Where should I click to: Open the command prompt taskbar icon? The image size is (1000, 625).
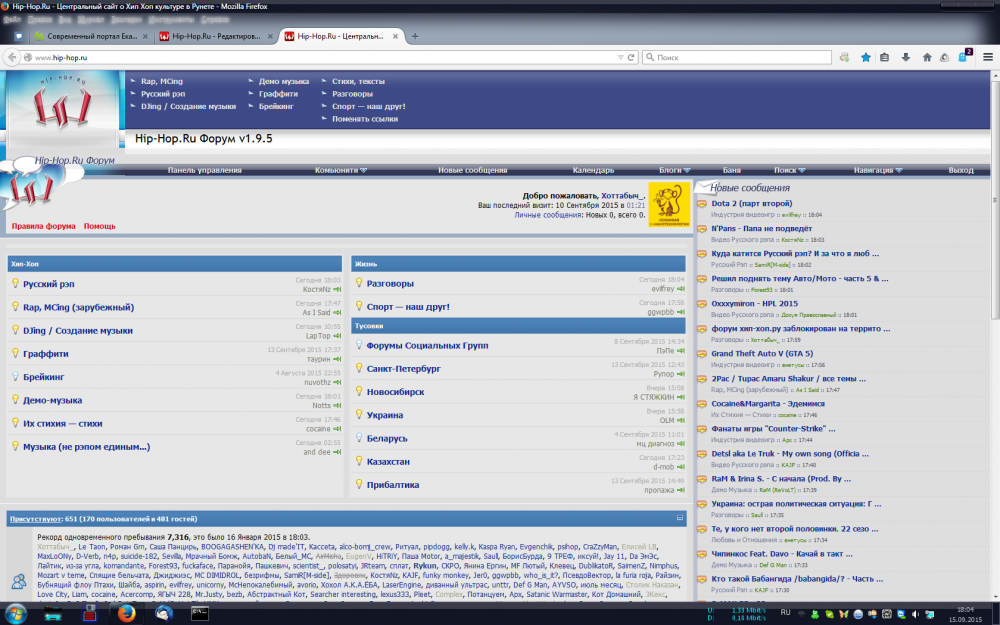pyautogui.click(x=200, y=614)
